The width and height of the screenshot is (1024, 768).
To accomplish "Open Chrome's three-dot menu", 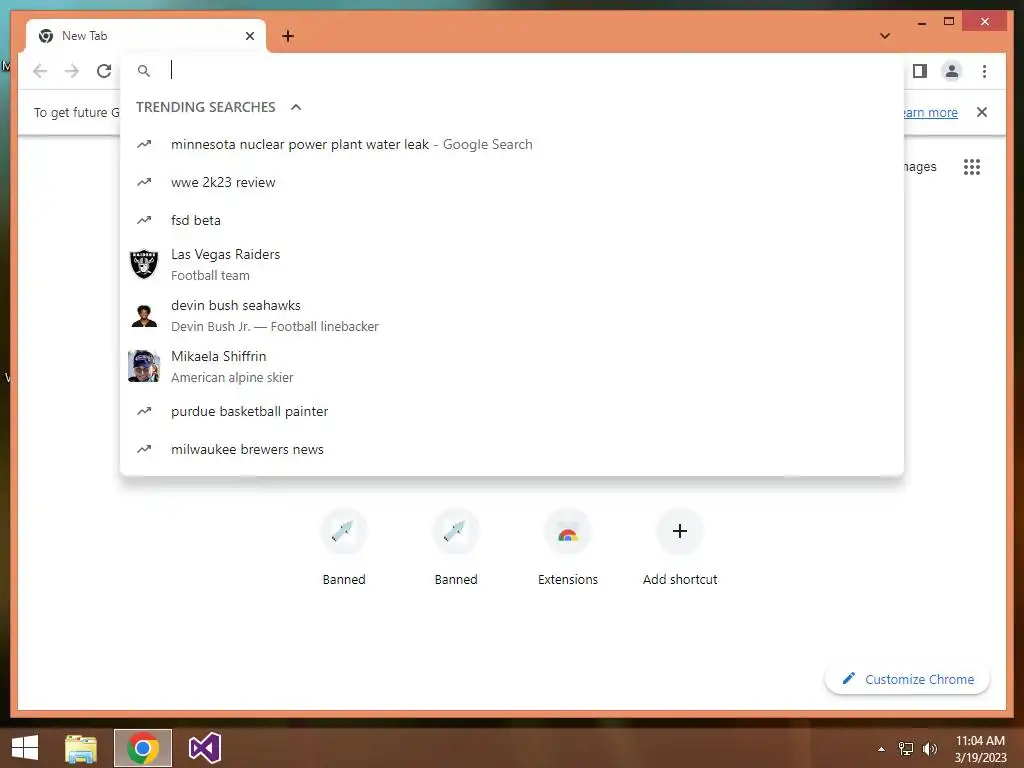I will tap(984, 71).
